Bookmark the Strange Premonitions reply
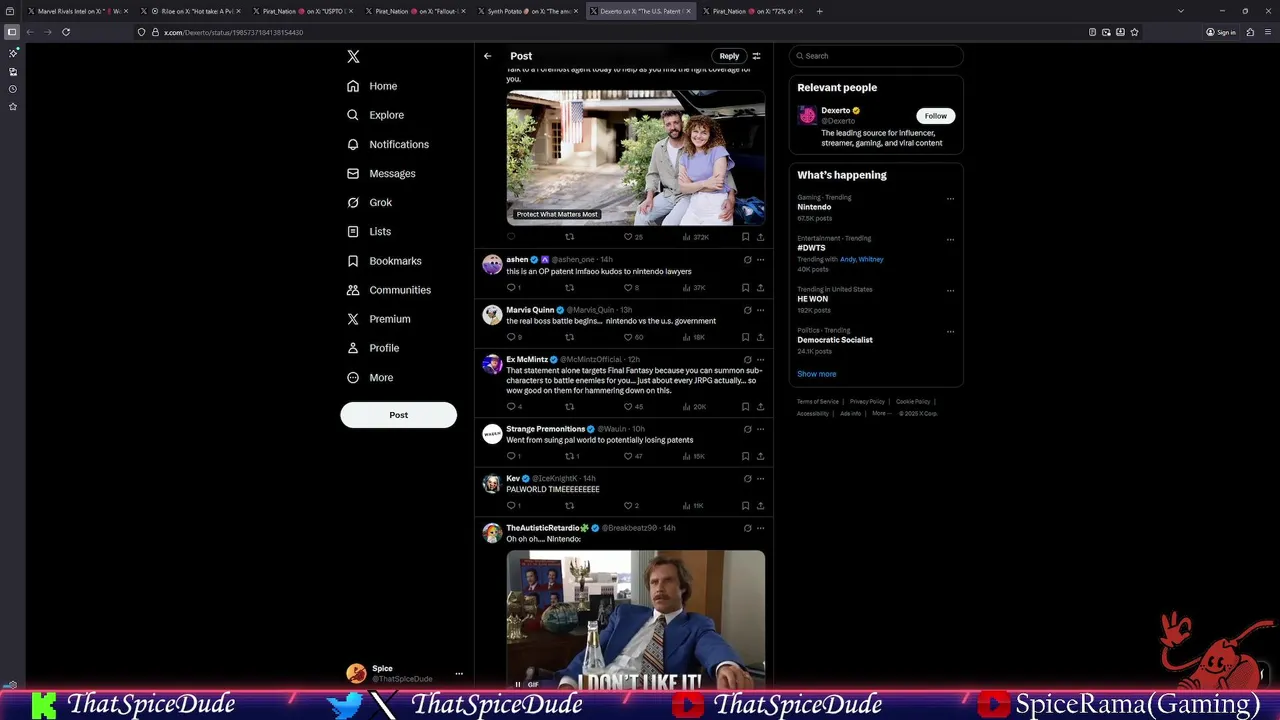Screen dimensions: 1280x720 [745, 456]
